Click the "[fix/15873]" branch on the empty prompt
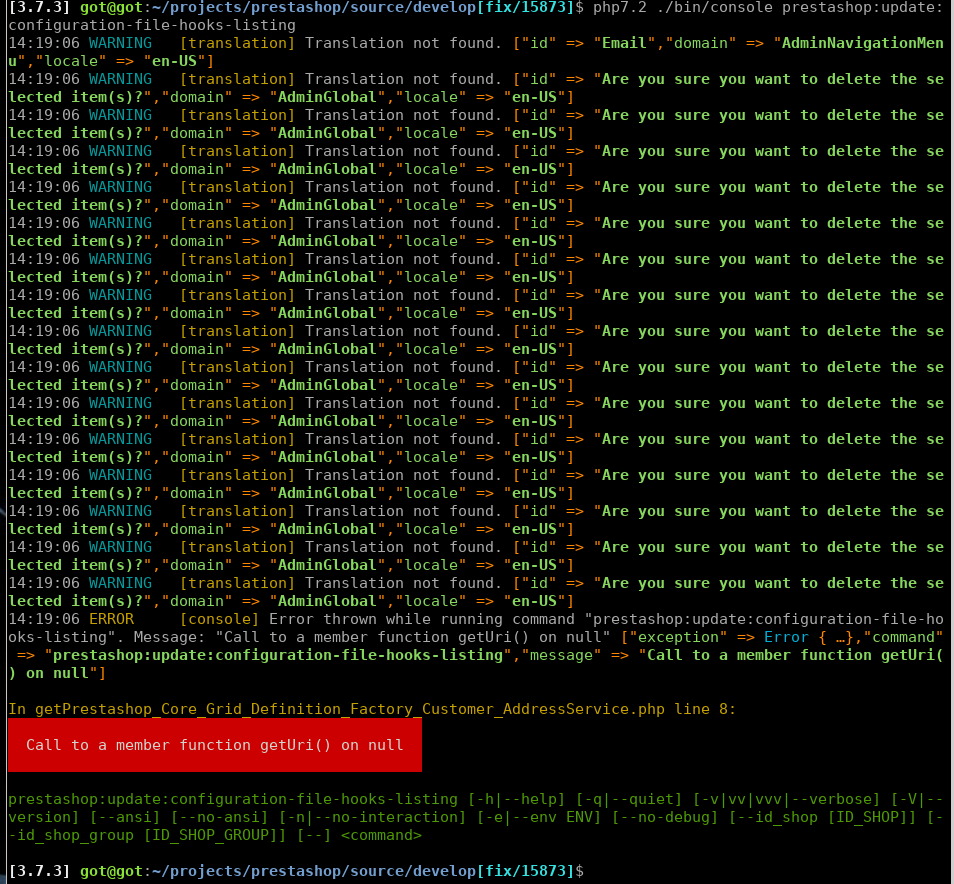954x884 pixels. [x=525, y=871]
